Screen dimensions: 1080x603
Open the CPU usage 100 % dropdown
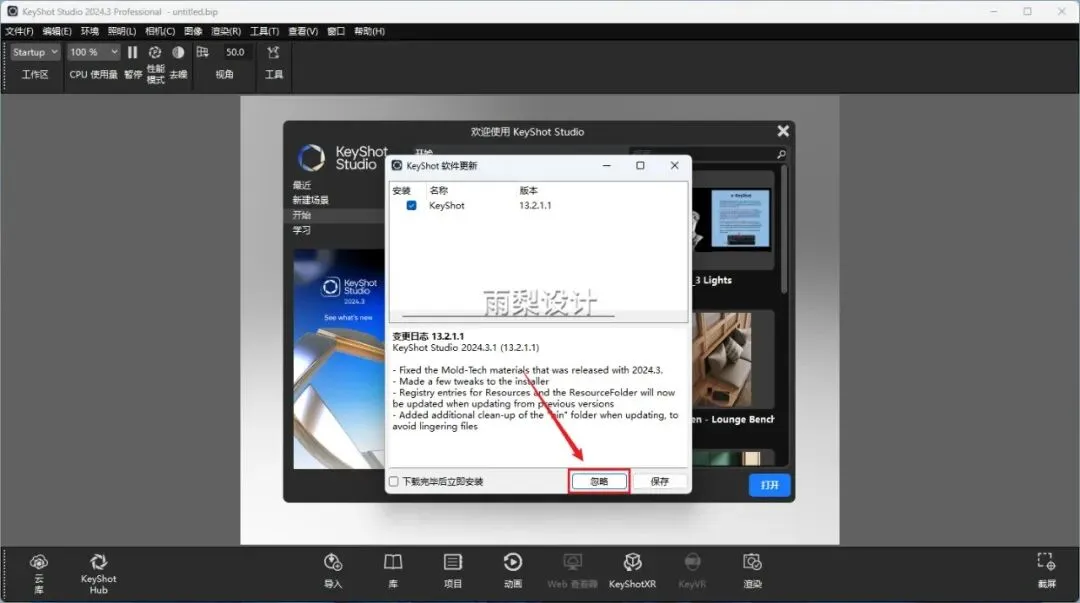[x=94, y=52]
